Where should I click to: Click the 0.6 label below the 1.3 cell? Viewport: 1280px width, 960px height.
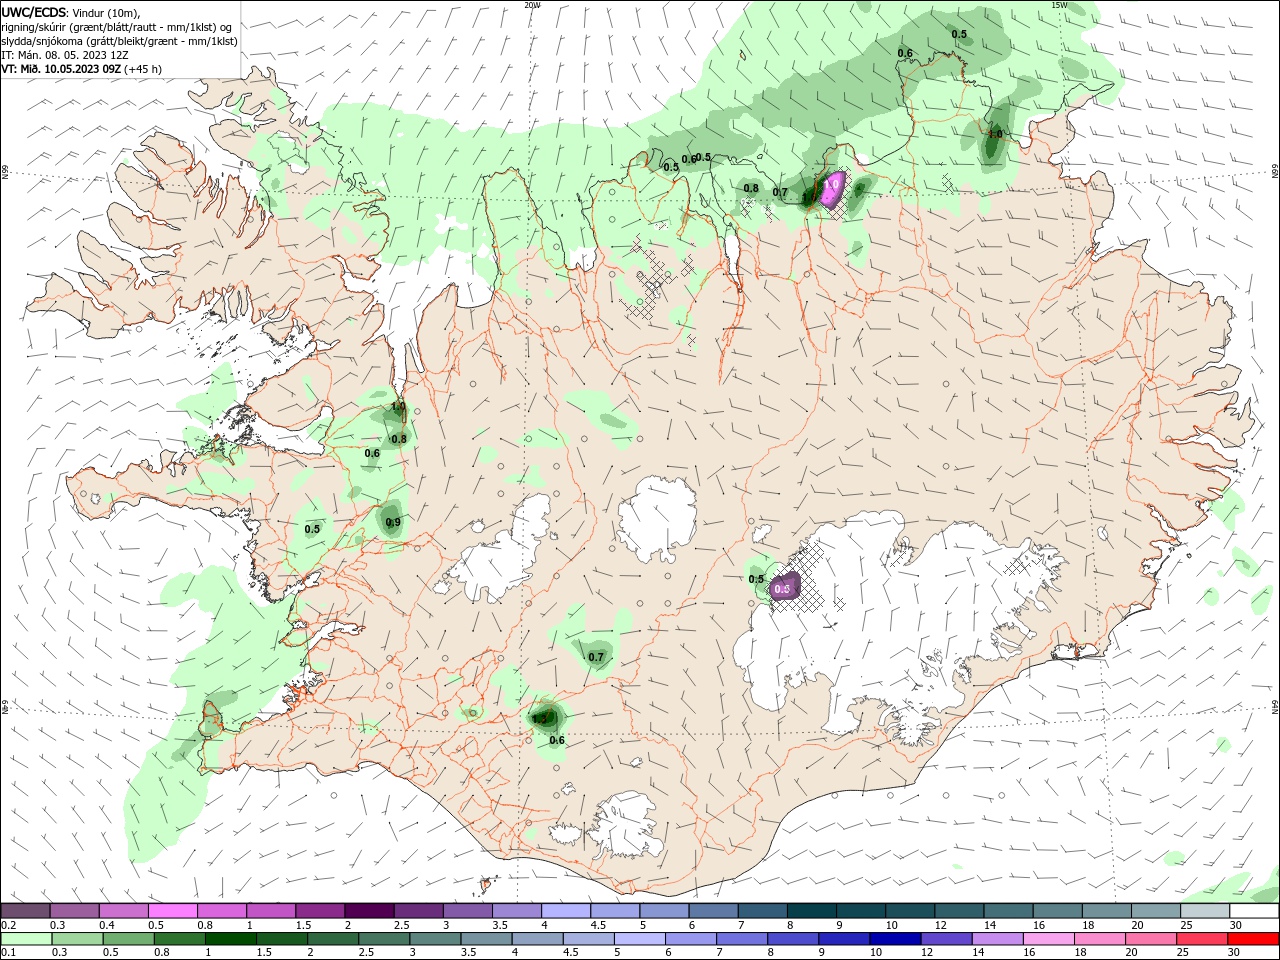coord(557,740)
